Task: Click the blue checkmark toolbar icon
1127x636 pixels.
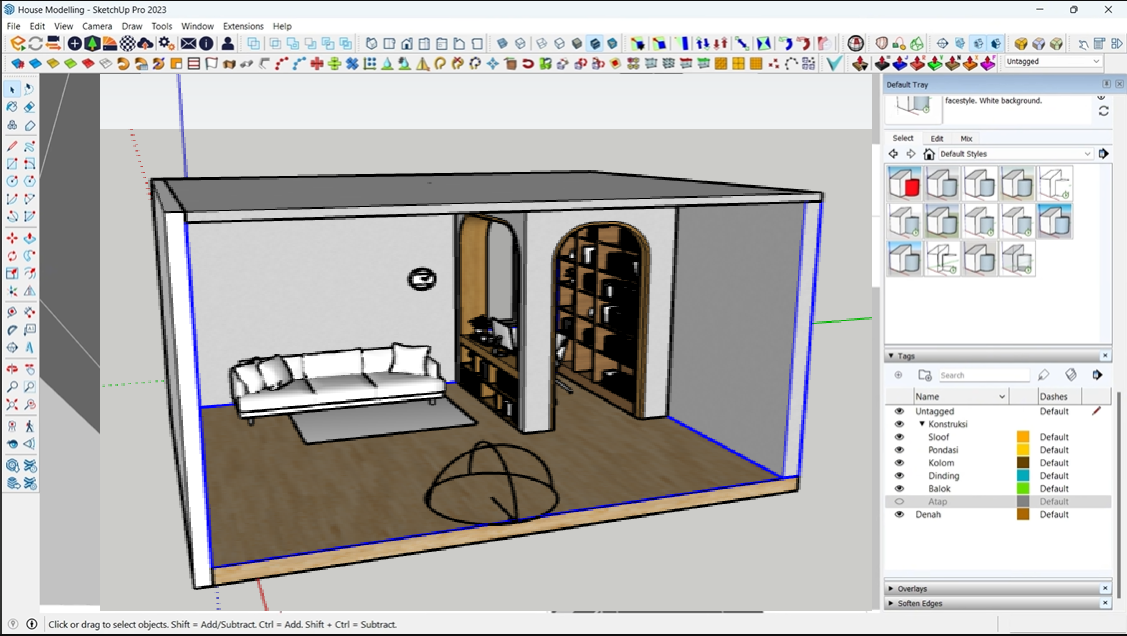Action: (x=834, y=63)
